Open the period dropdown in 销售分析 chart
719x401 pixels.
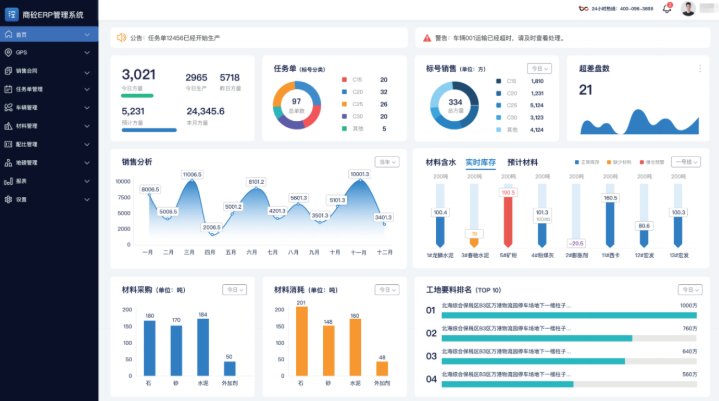(x=387, y=162)
